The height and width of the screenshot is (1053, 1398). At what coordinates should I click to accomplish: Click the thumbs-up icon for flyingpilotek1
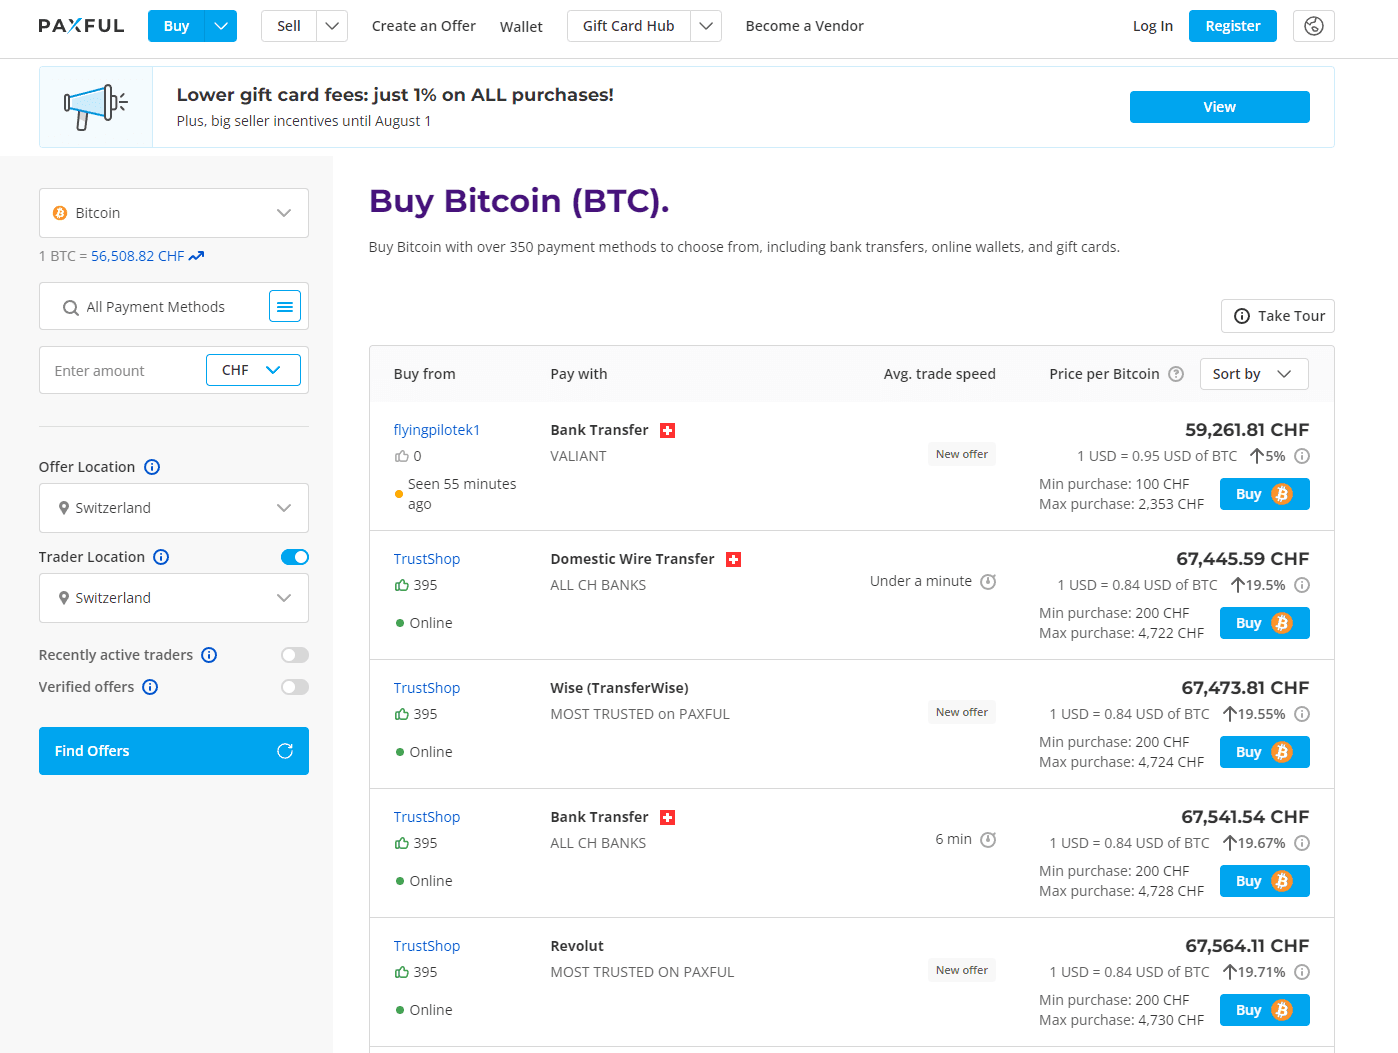(401, 456)
